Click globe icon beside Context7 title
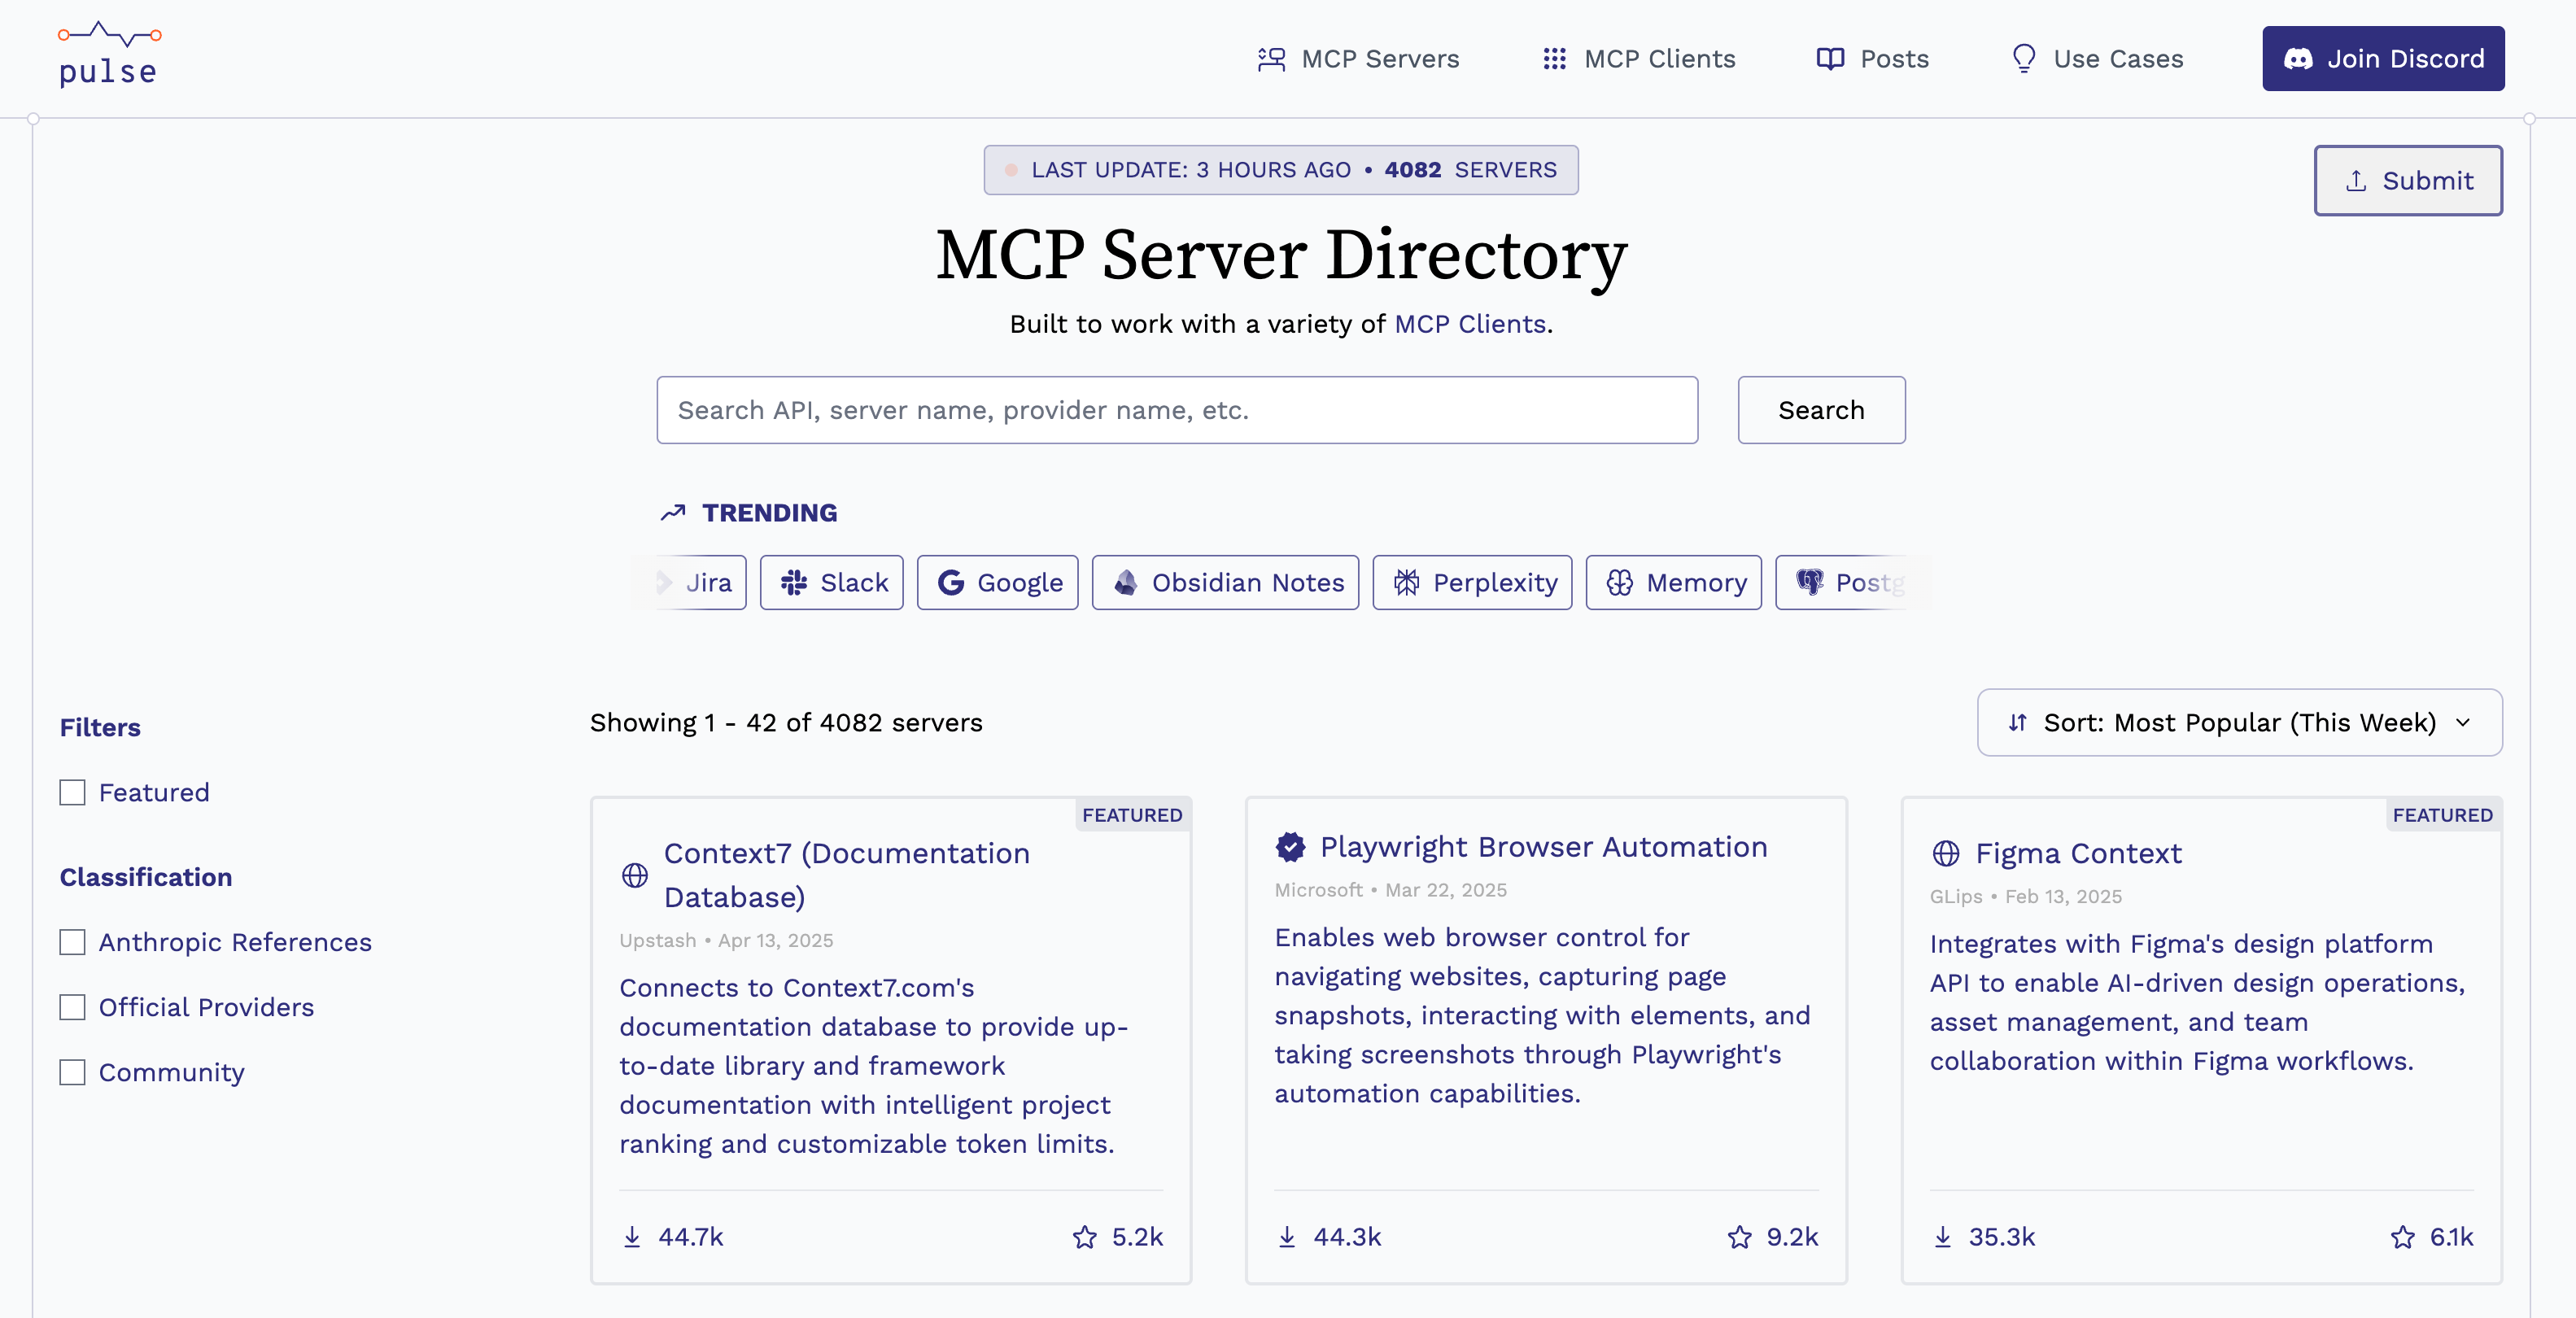Viewport: 2576px width, 1318px height. (635, 876)
